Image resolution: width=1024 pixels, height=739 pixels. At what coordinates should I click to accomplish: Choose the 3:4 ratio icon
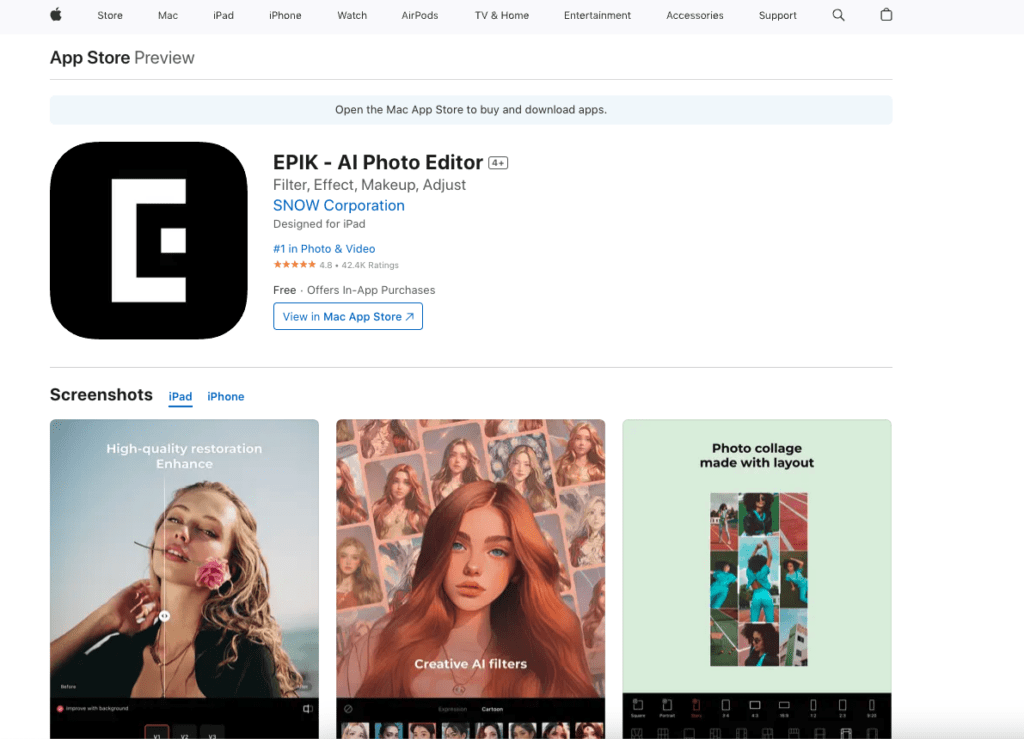click(x=726, y=707)
